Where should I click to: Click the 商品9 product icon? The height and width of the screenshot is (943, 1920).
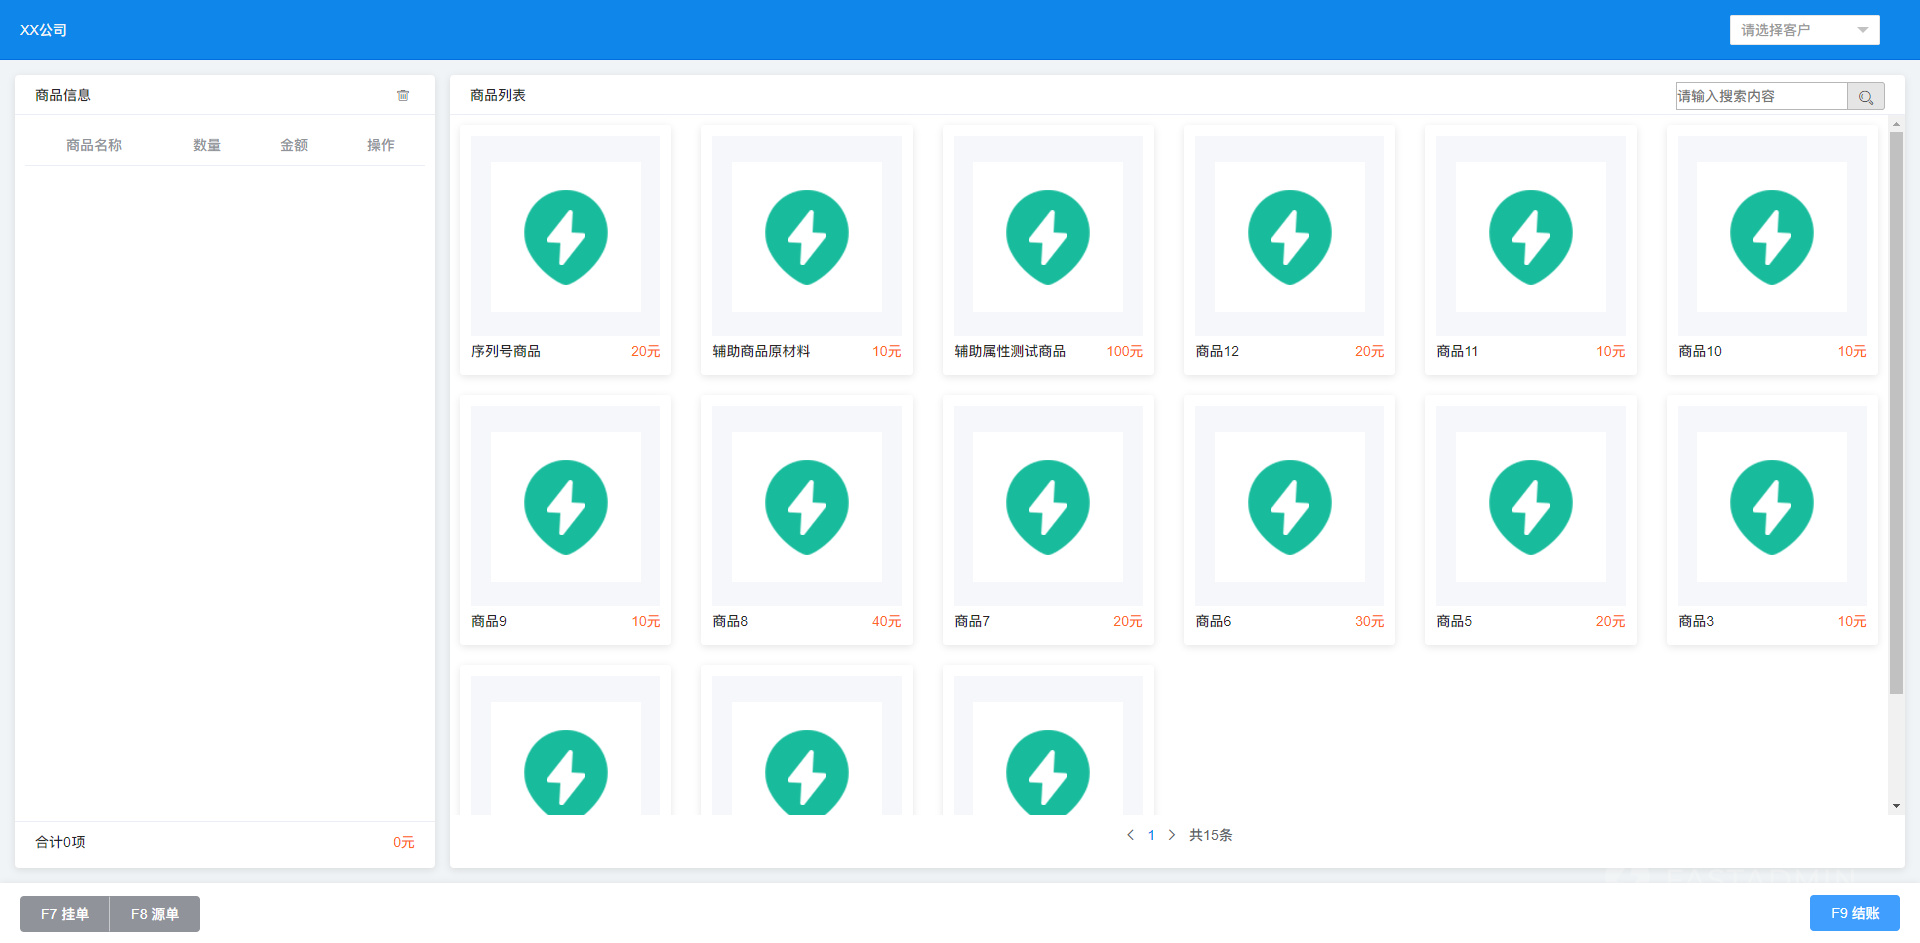[565, 507]
